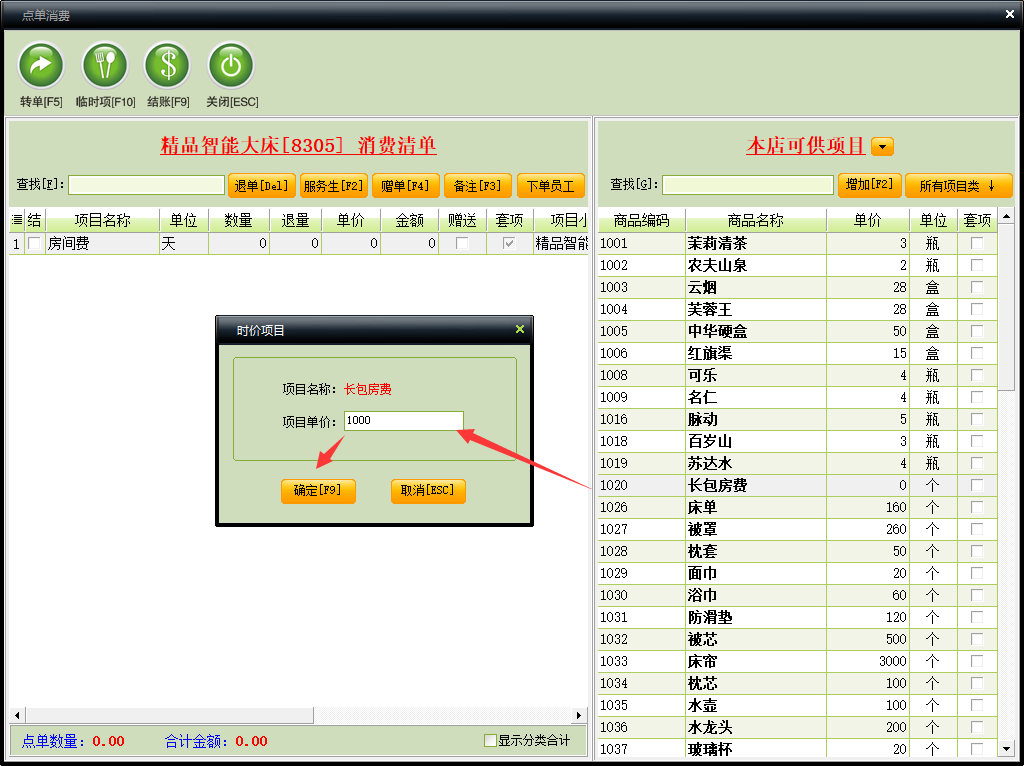The width and height of the screenshot is (1024, 766).
Task: Click the 转单[F5] transfer order icon
Action: (40, 65)
